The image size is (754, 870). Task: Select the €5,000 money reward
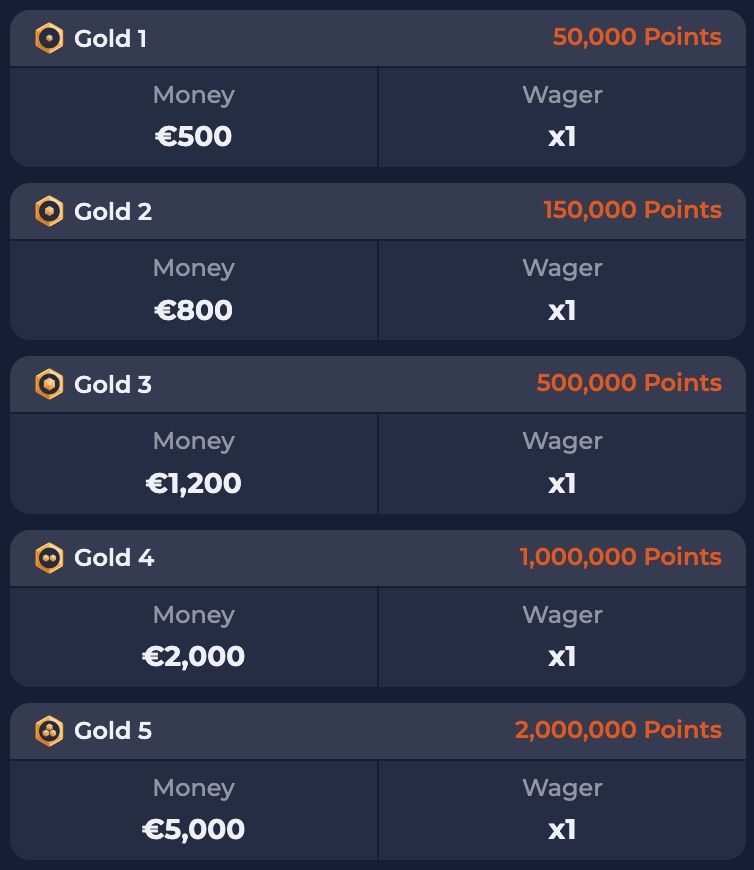(x=194, y=829)
